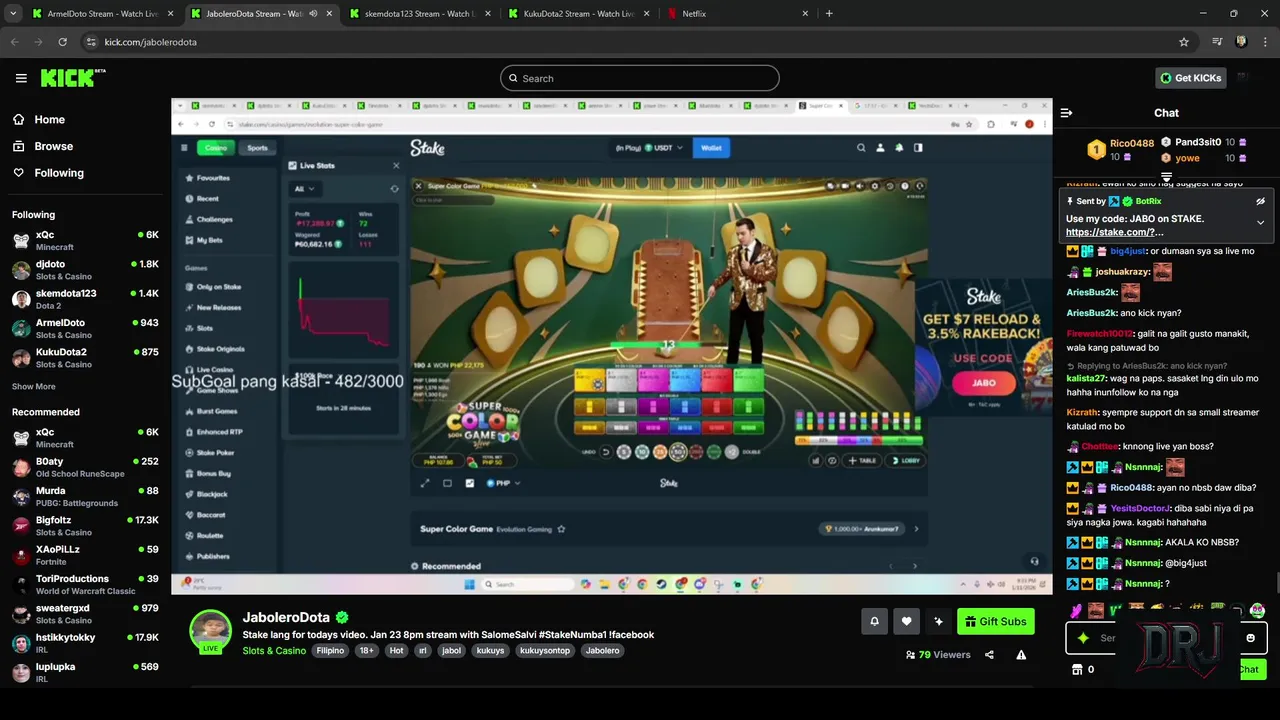
Task: Open recommended channel sweatergxd
Action: (x=85, y=614)
